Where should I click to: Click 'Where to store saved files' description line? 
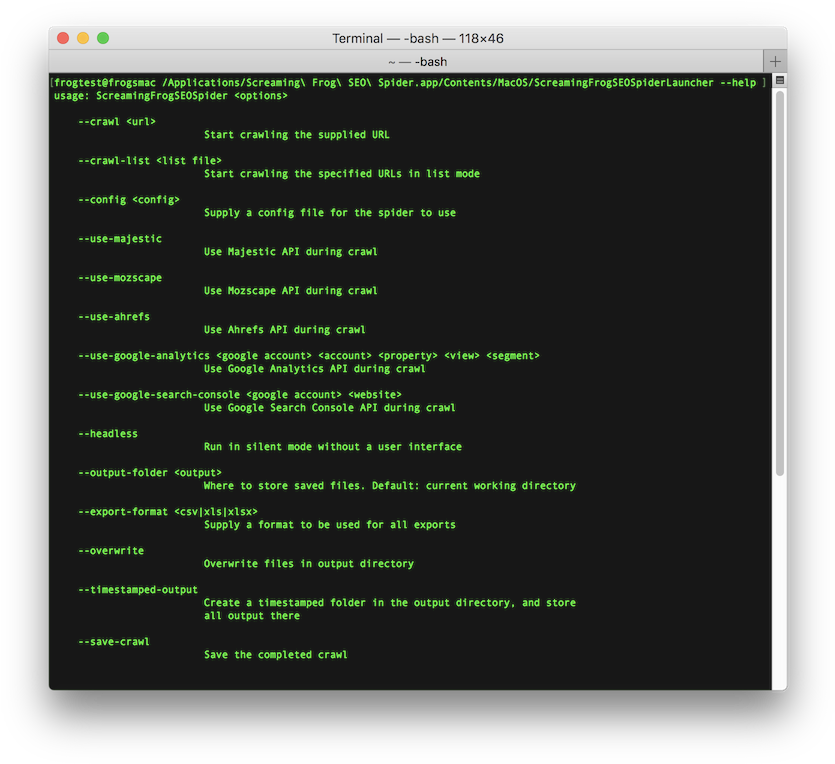390,486
